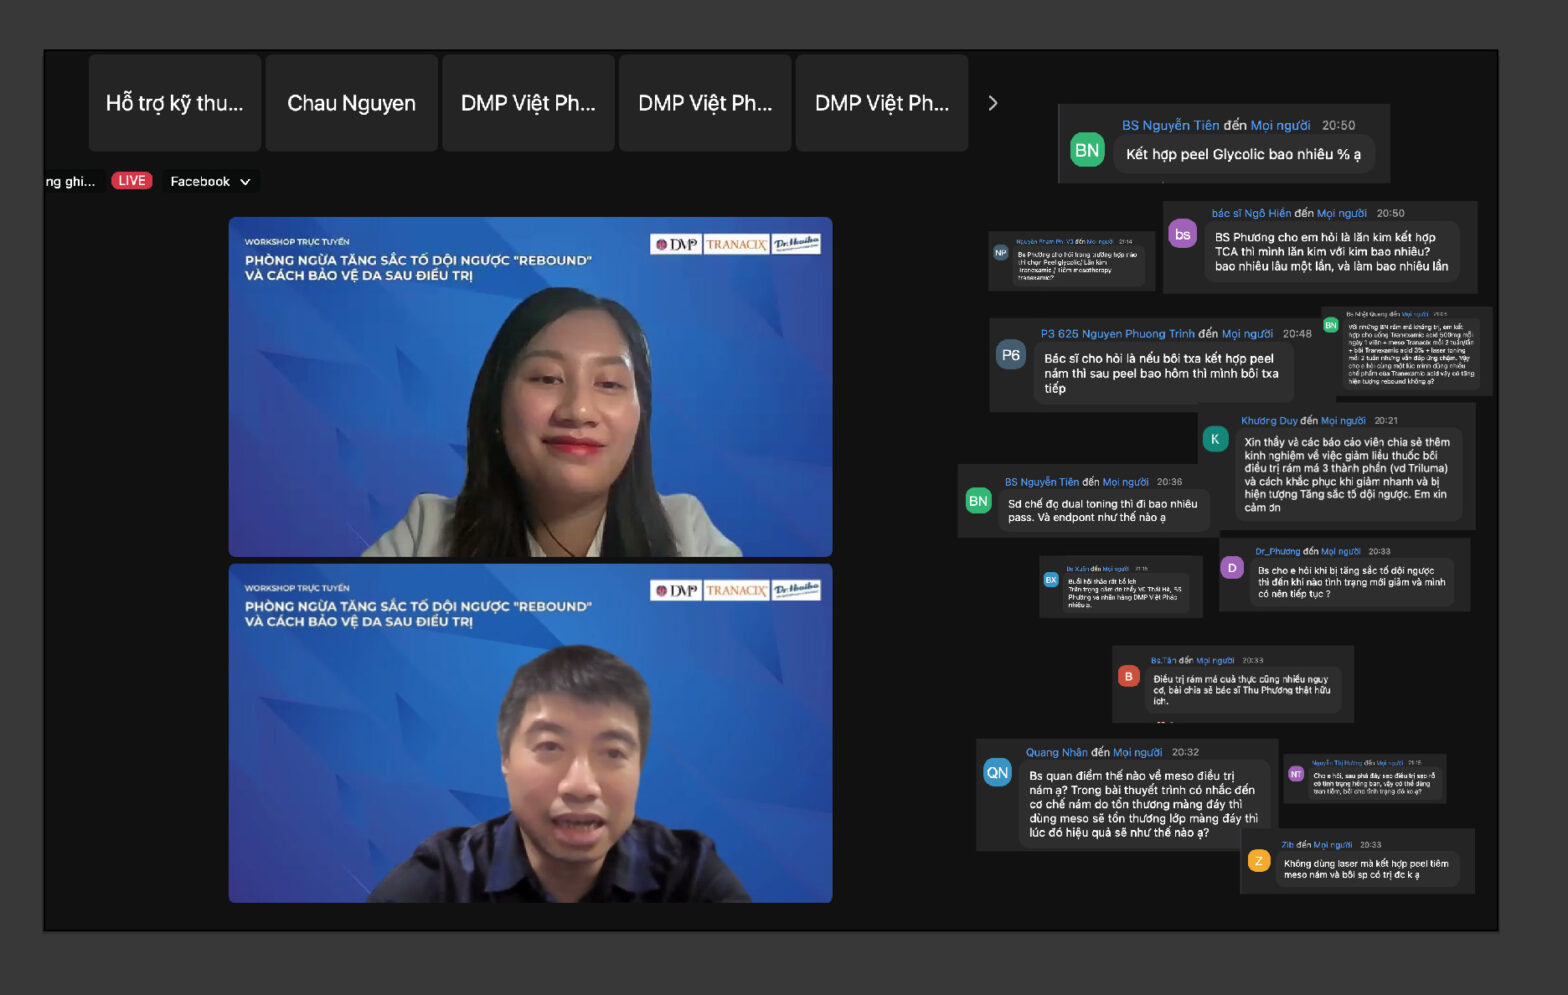
Task: Select the "Hỗ trợ kỹ thu..." participant tile
Action: tap(175, 103)
